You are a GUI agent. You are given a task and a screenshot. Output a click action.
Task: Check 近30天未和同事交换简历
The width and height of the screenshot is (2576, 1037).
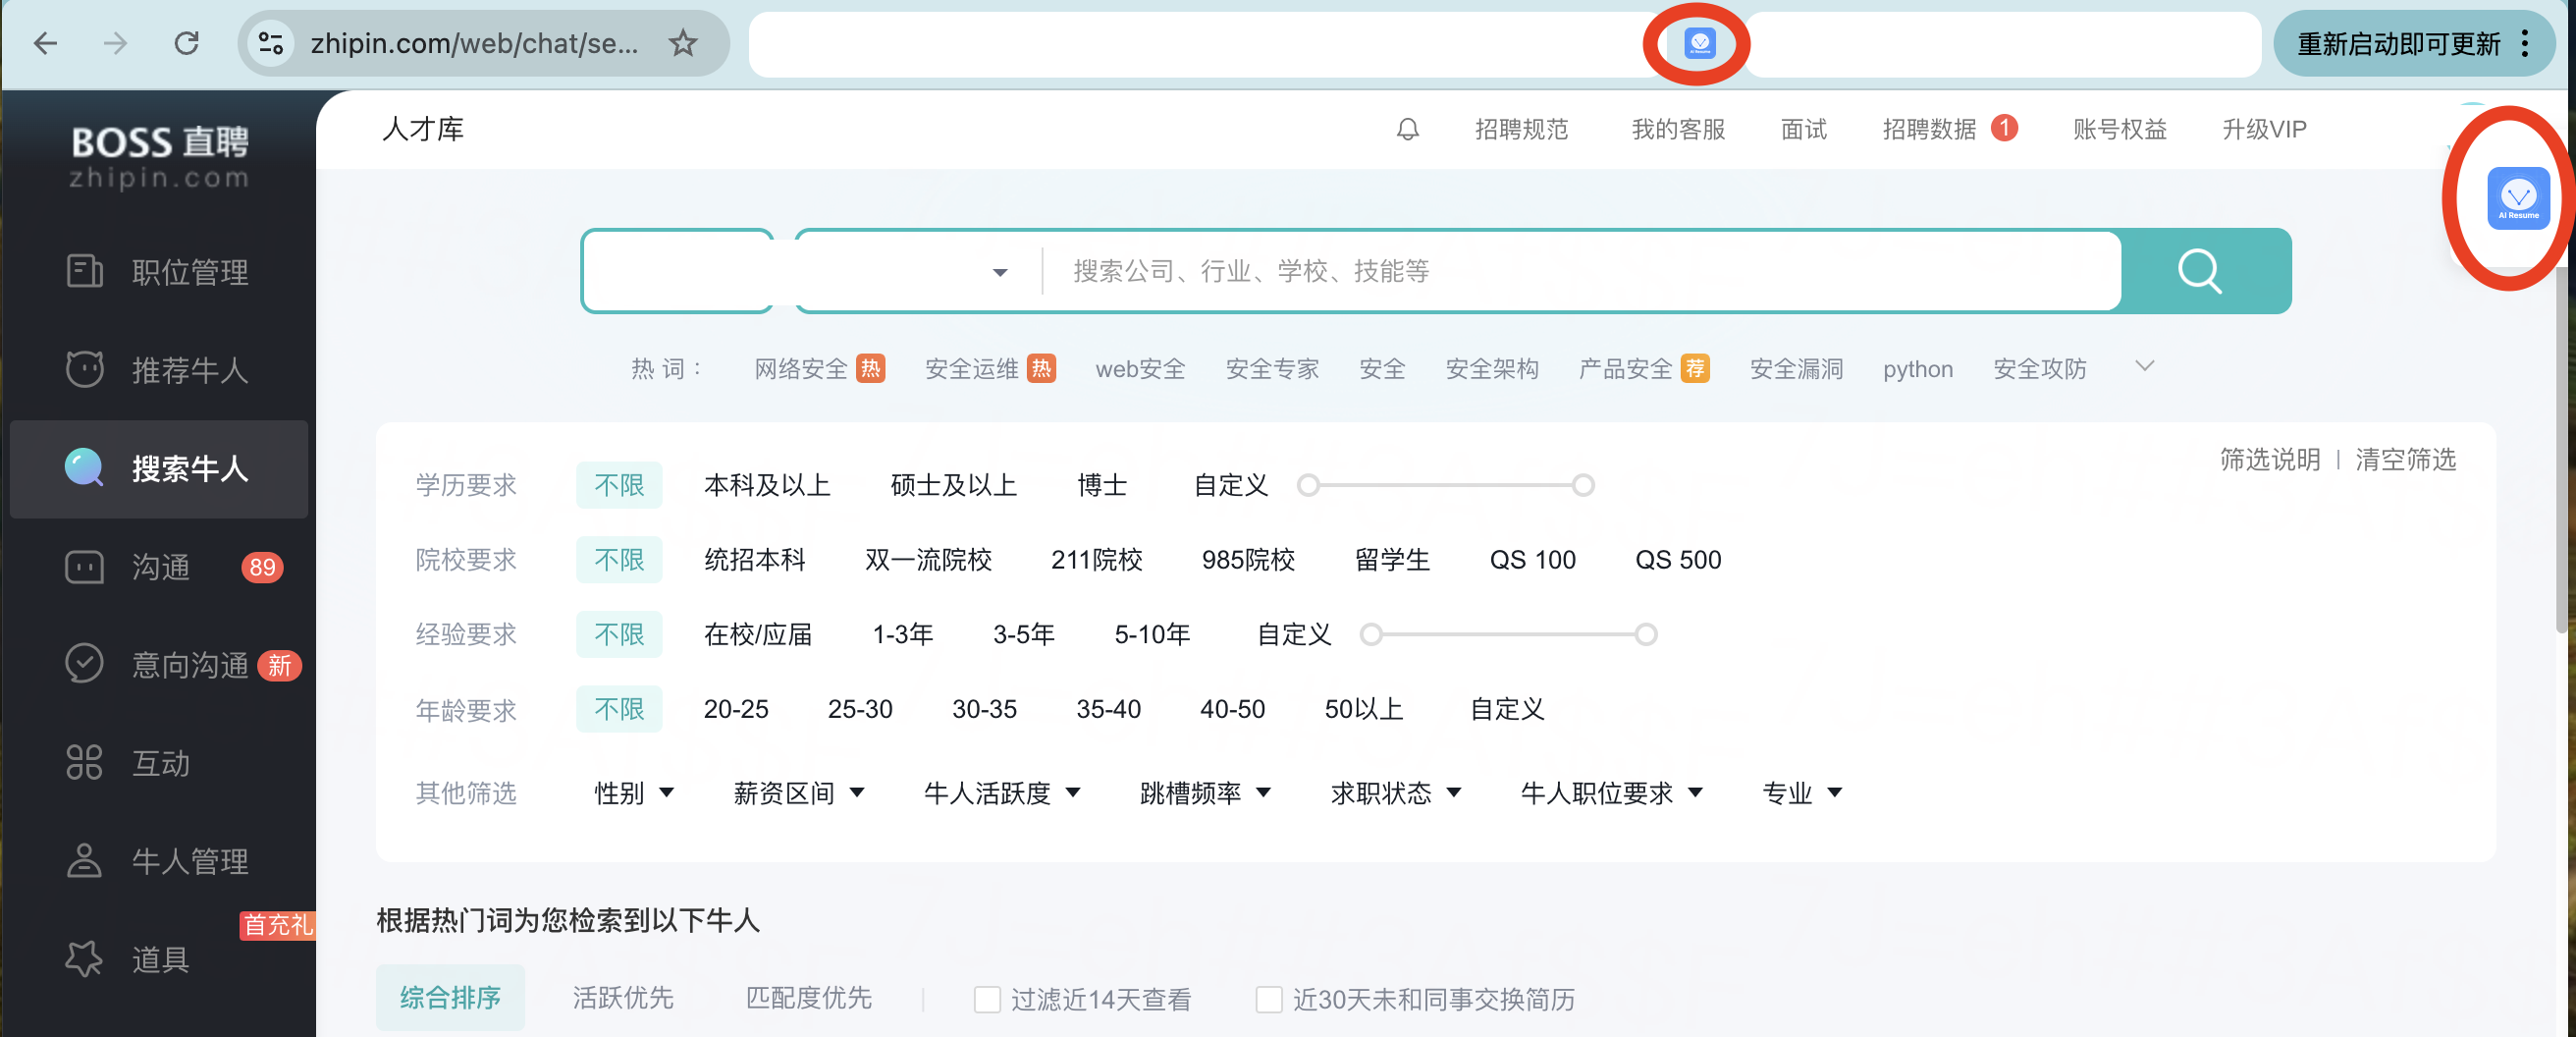[1268, 999]
